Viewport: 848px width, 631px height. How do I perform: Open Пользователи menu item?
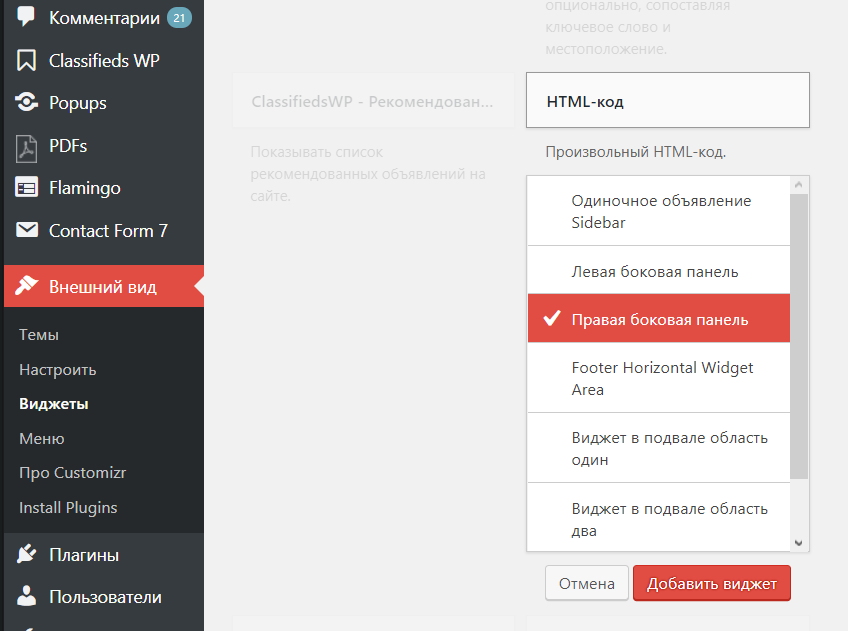point(104,597)
